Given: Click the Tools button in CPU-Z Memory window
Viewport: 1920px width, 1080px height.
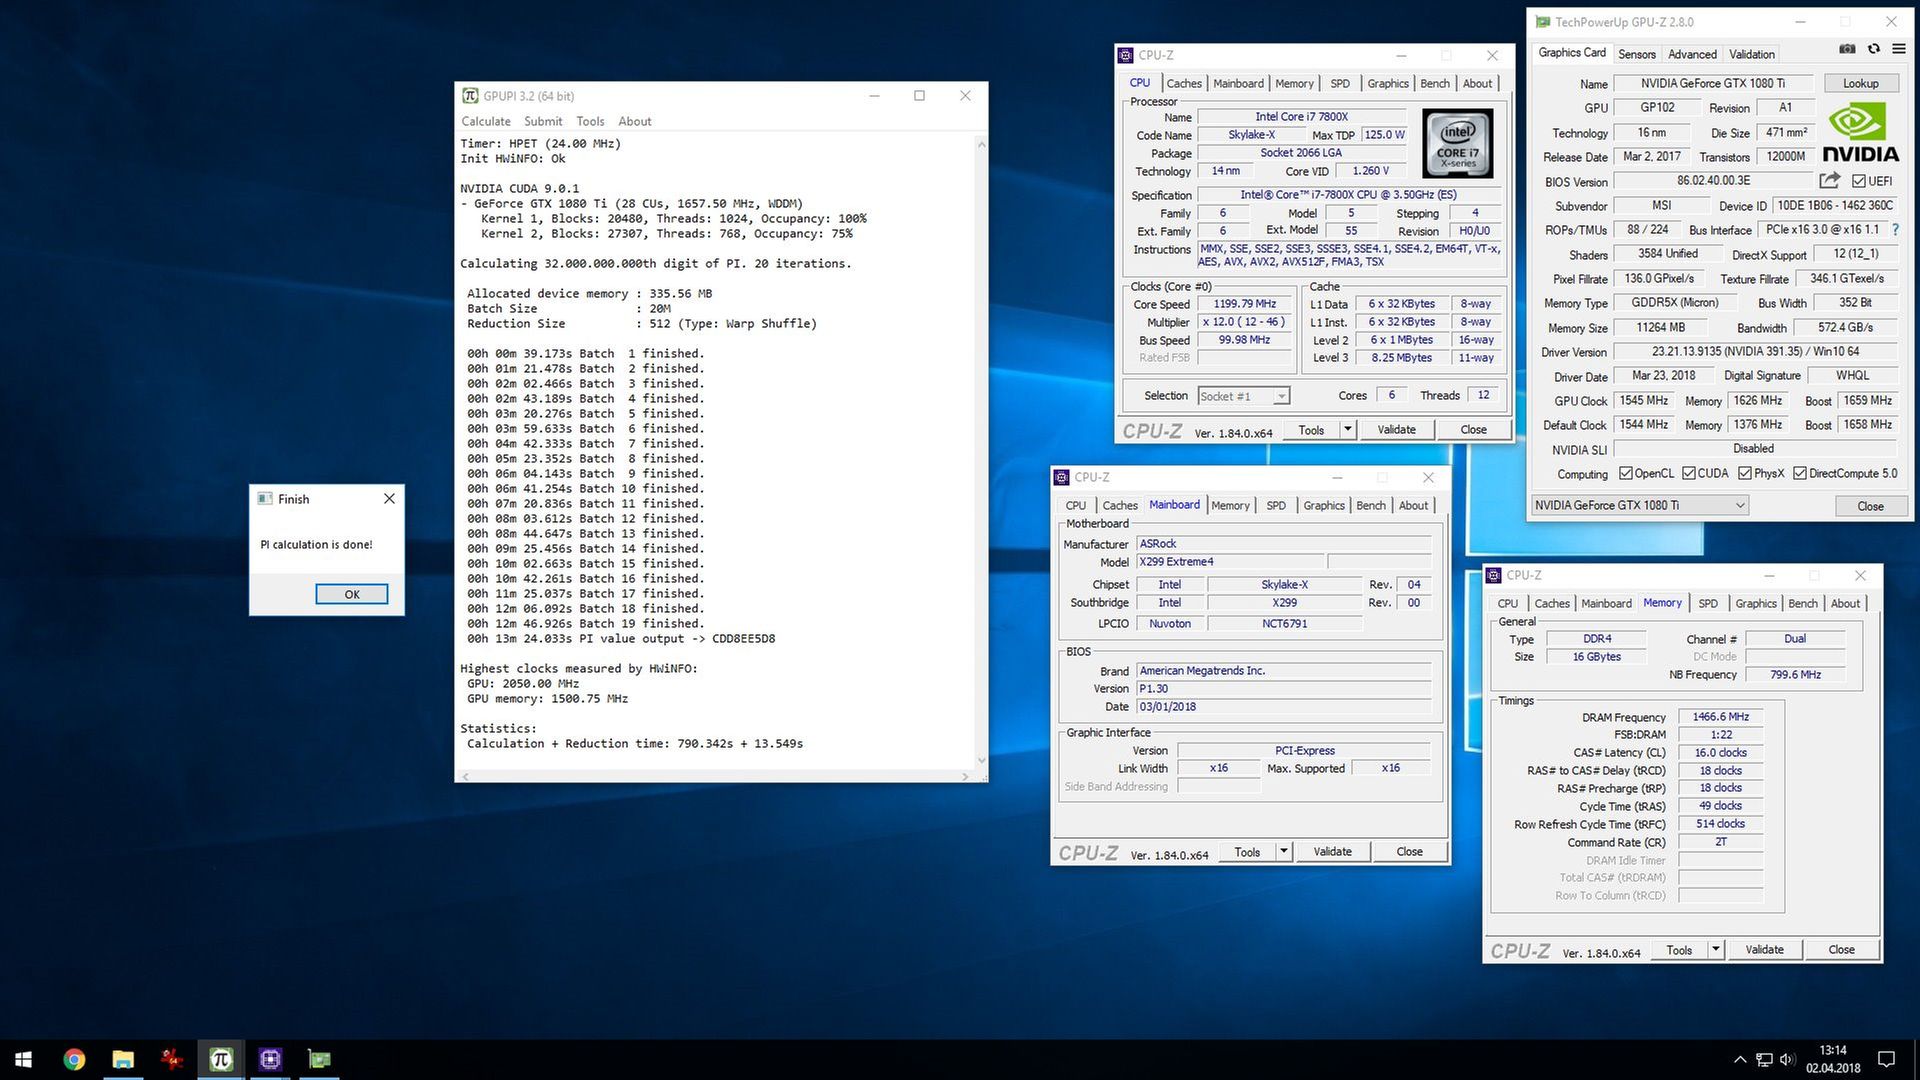Looking at the screenshot, I should tap(1679, 950).
